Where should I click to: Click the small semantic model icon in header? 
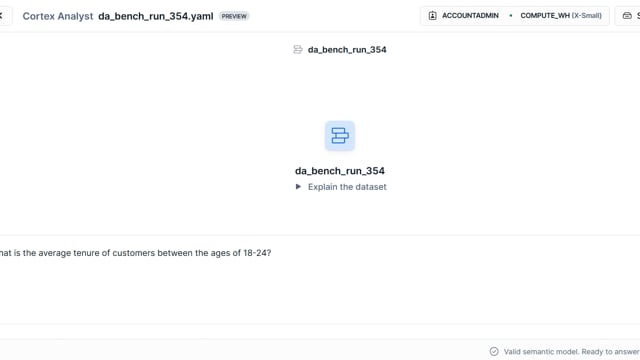pyautogui.click(x=298, y=49)
